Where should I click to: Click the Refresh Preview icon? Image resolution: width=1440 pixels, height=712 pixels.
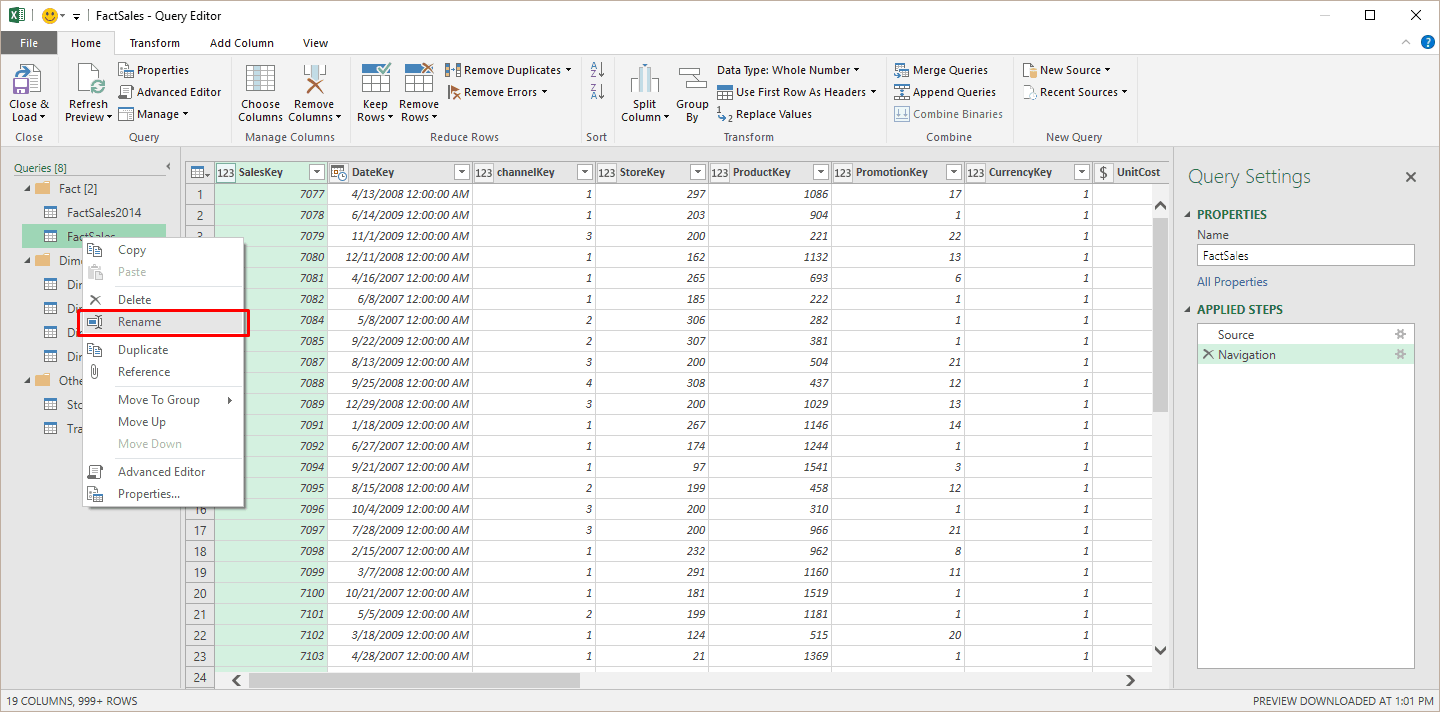pyautogui.click(x=89, y=80)
